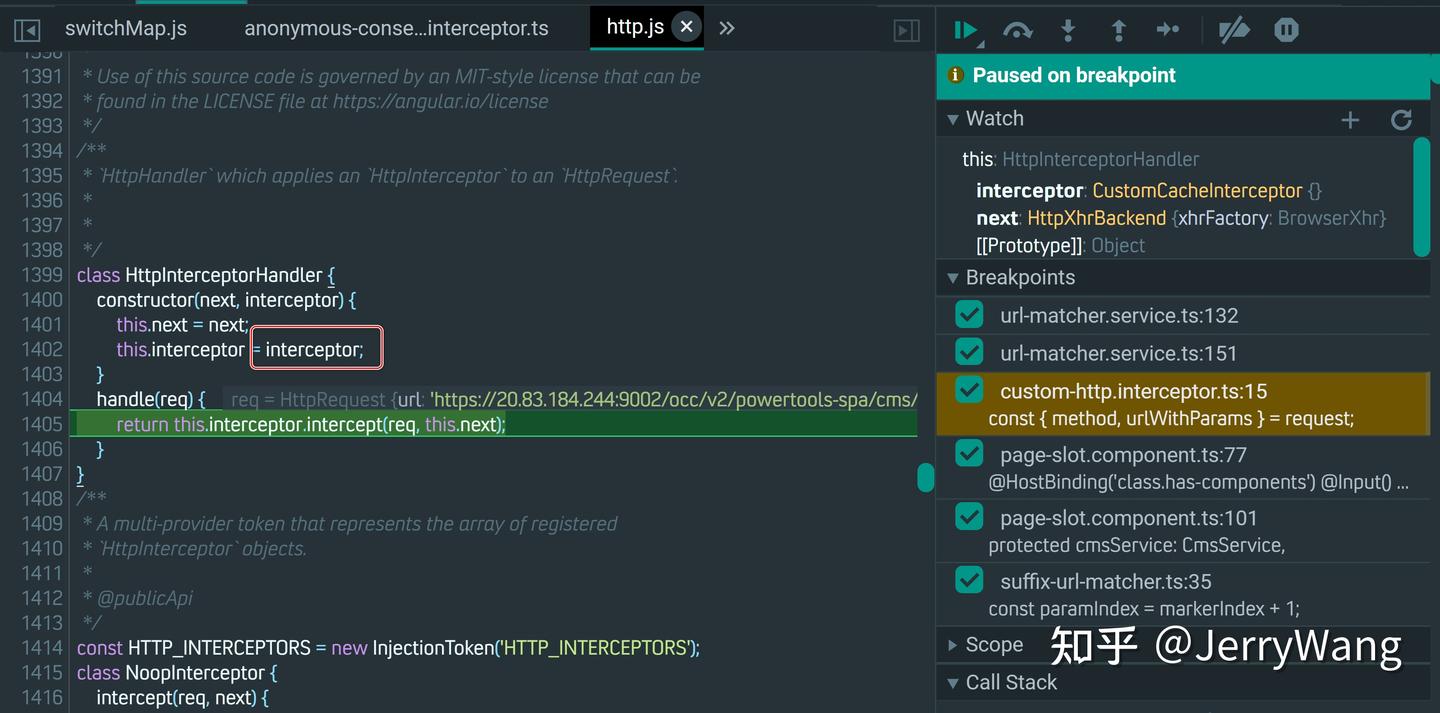Click the Step icon in debugger toolbar
This screenshot has width=1440, height=713.
click(x=1168, y=30)
